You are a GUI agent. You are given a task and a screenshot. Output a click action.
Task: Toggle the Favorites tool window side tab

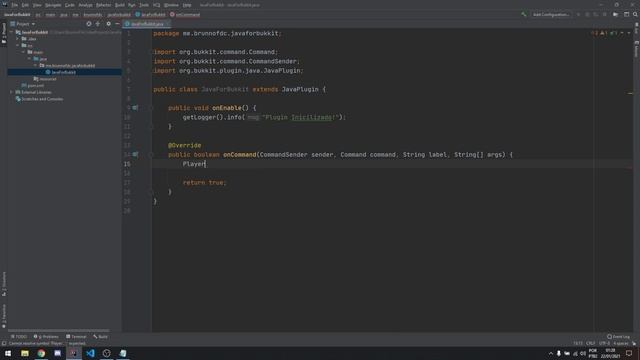pos(4,316)
